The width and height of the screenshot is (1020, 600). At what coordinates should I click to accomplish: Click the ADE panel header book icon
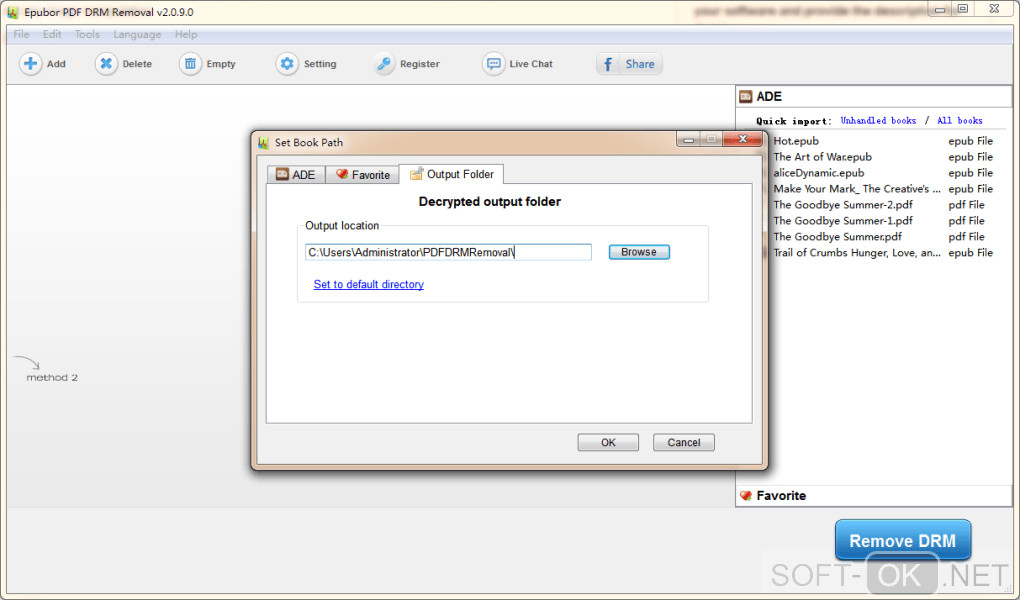click(x=745, y=97)
